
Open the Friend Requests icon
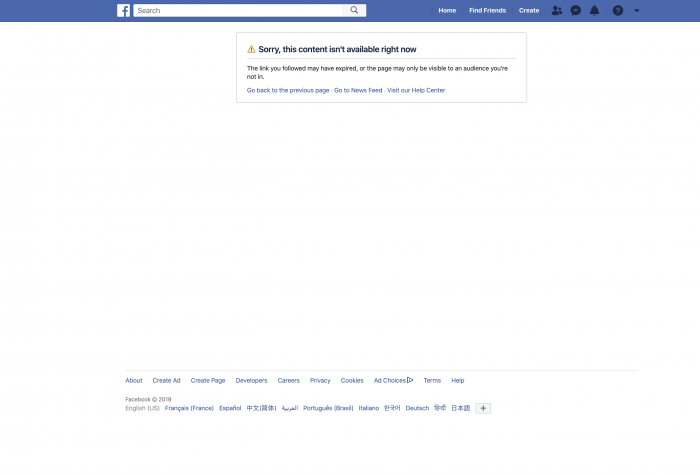tap(557, 10)
